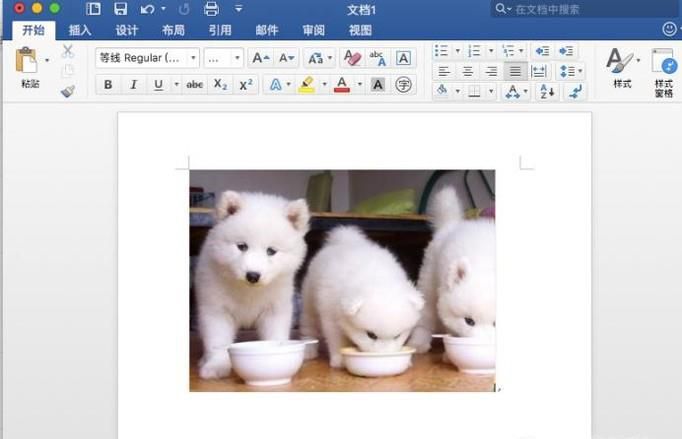Open highlight color dropdown arrow

[x=324, y=84]
